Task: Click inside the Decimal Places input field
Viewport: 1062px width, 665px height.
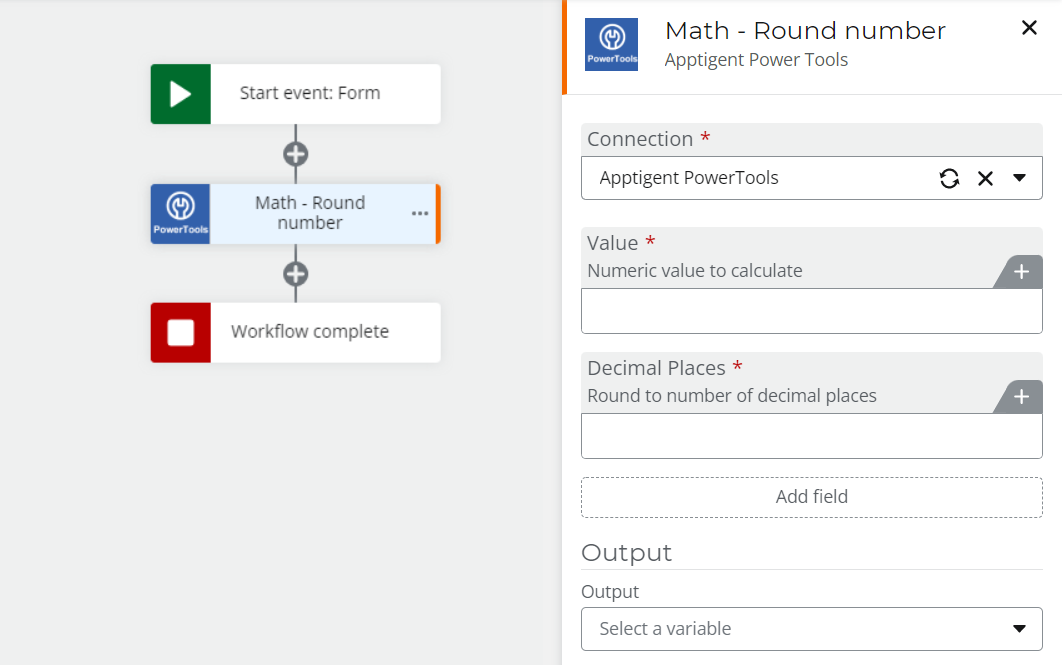Action: click(x=811, y=435)
